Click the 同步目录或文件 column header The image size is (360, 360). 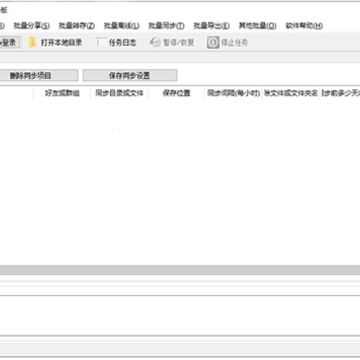click(x=119, y=93)
